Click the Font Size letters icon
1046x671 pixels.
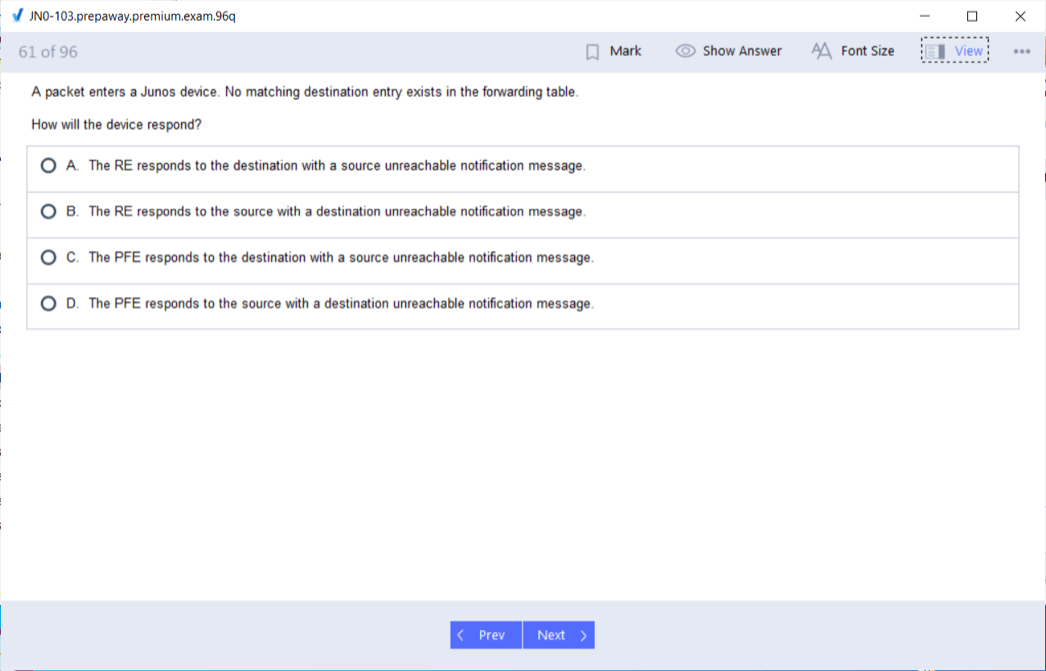click(821, 51)
